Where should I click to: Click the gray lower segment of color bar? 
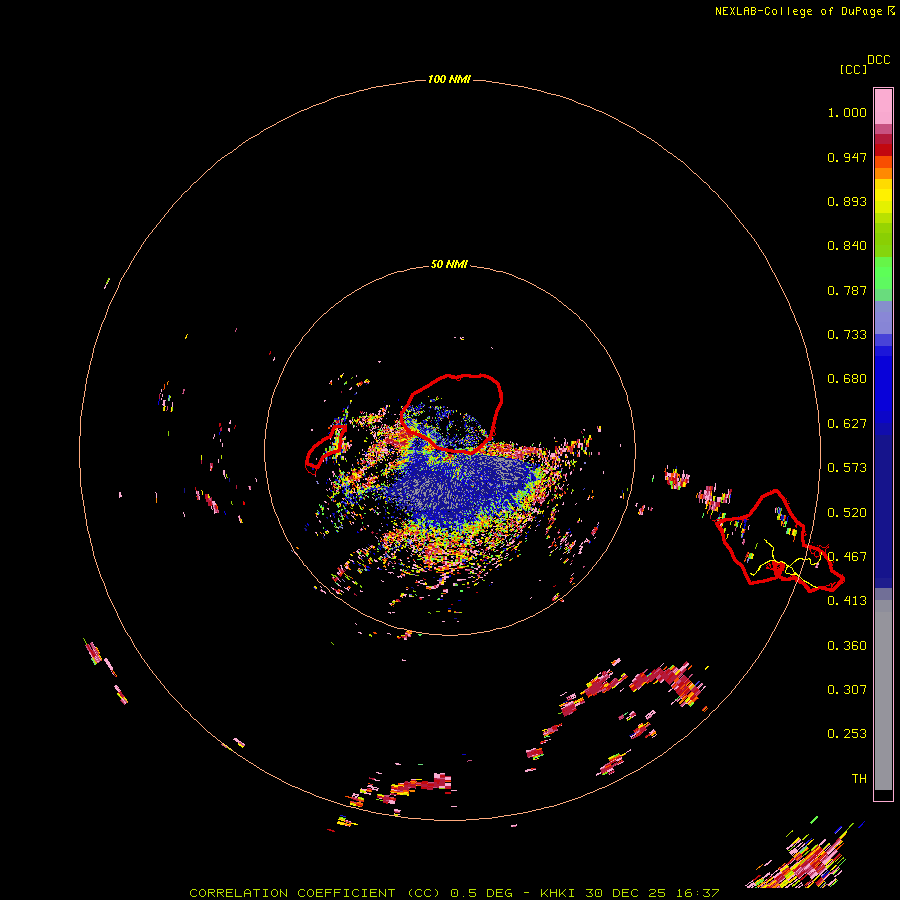pos(883,695)
